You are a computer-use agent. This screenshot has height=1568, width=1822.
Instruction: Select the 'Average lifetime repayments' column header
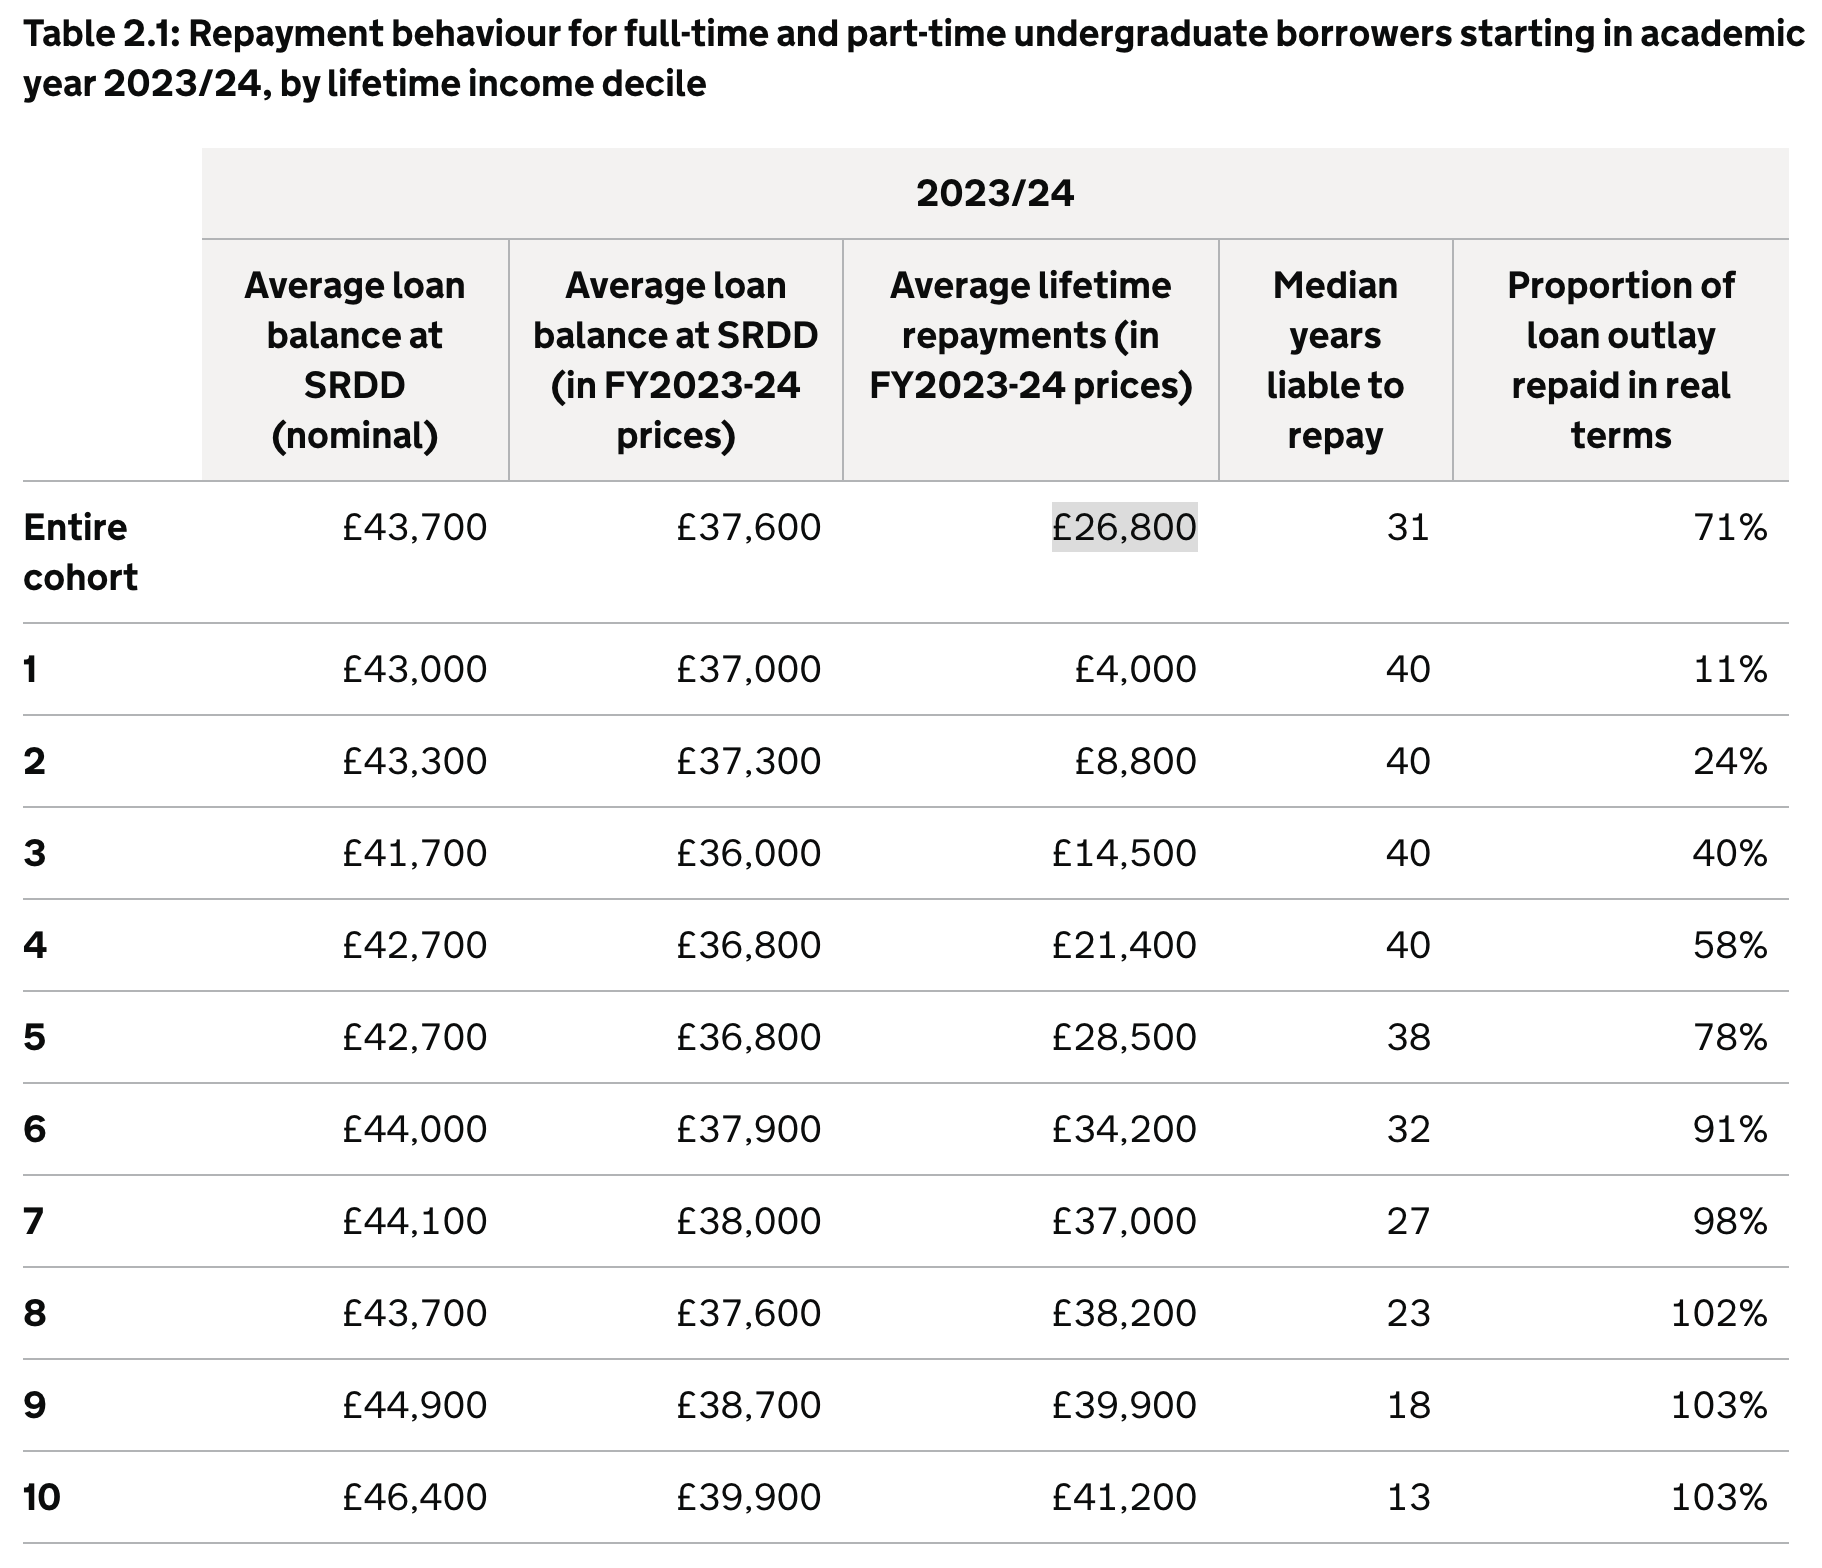coord(1030,335)
